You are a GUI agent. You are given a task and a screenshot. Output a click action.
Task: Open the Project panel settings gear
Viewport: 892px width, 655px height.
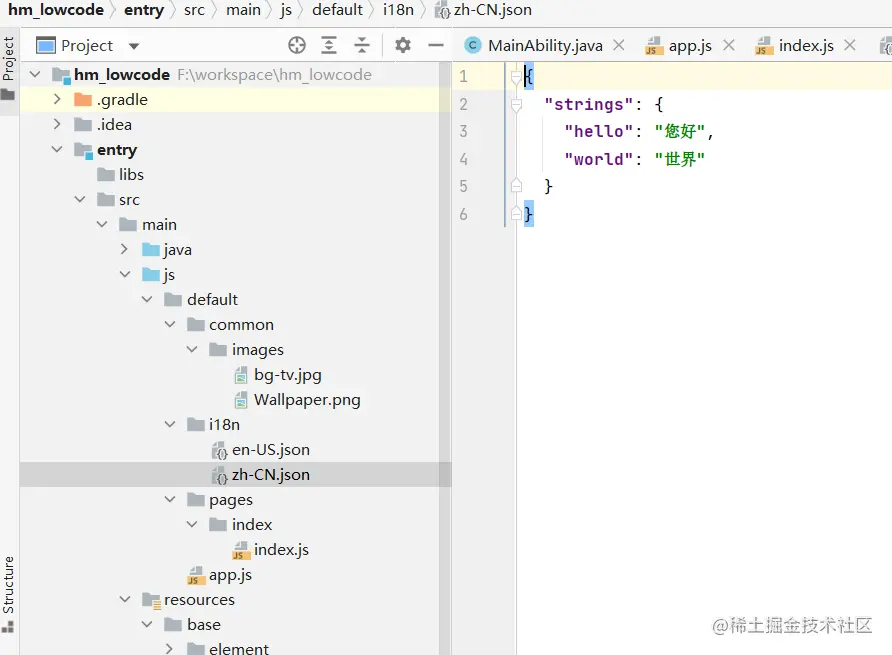click(x=403, y=45)
